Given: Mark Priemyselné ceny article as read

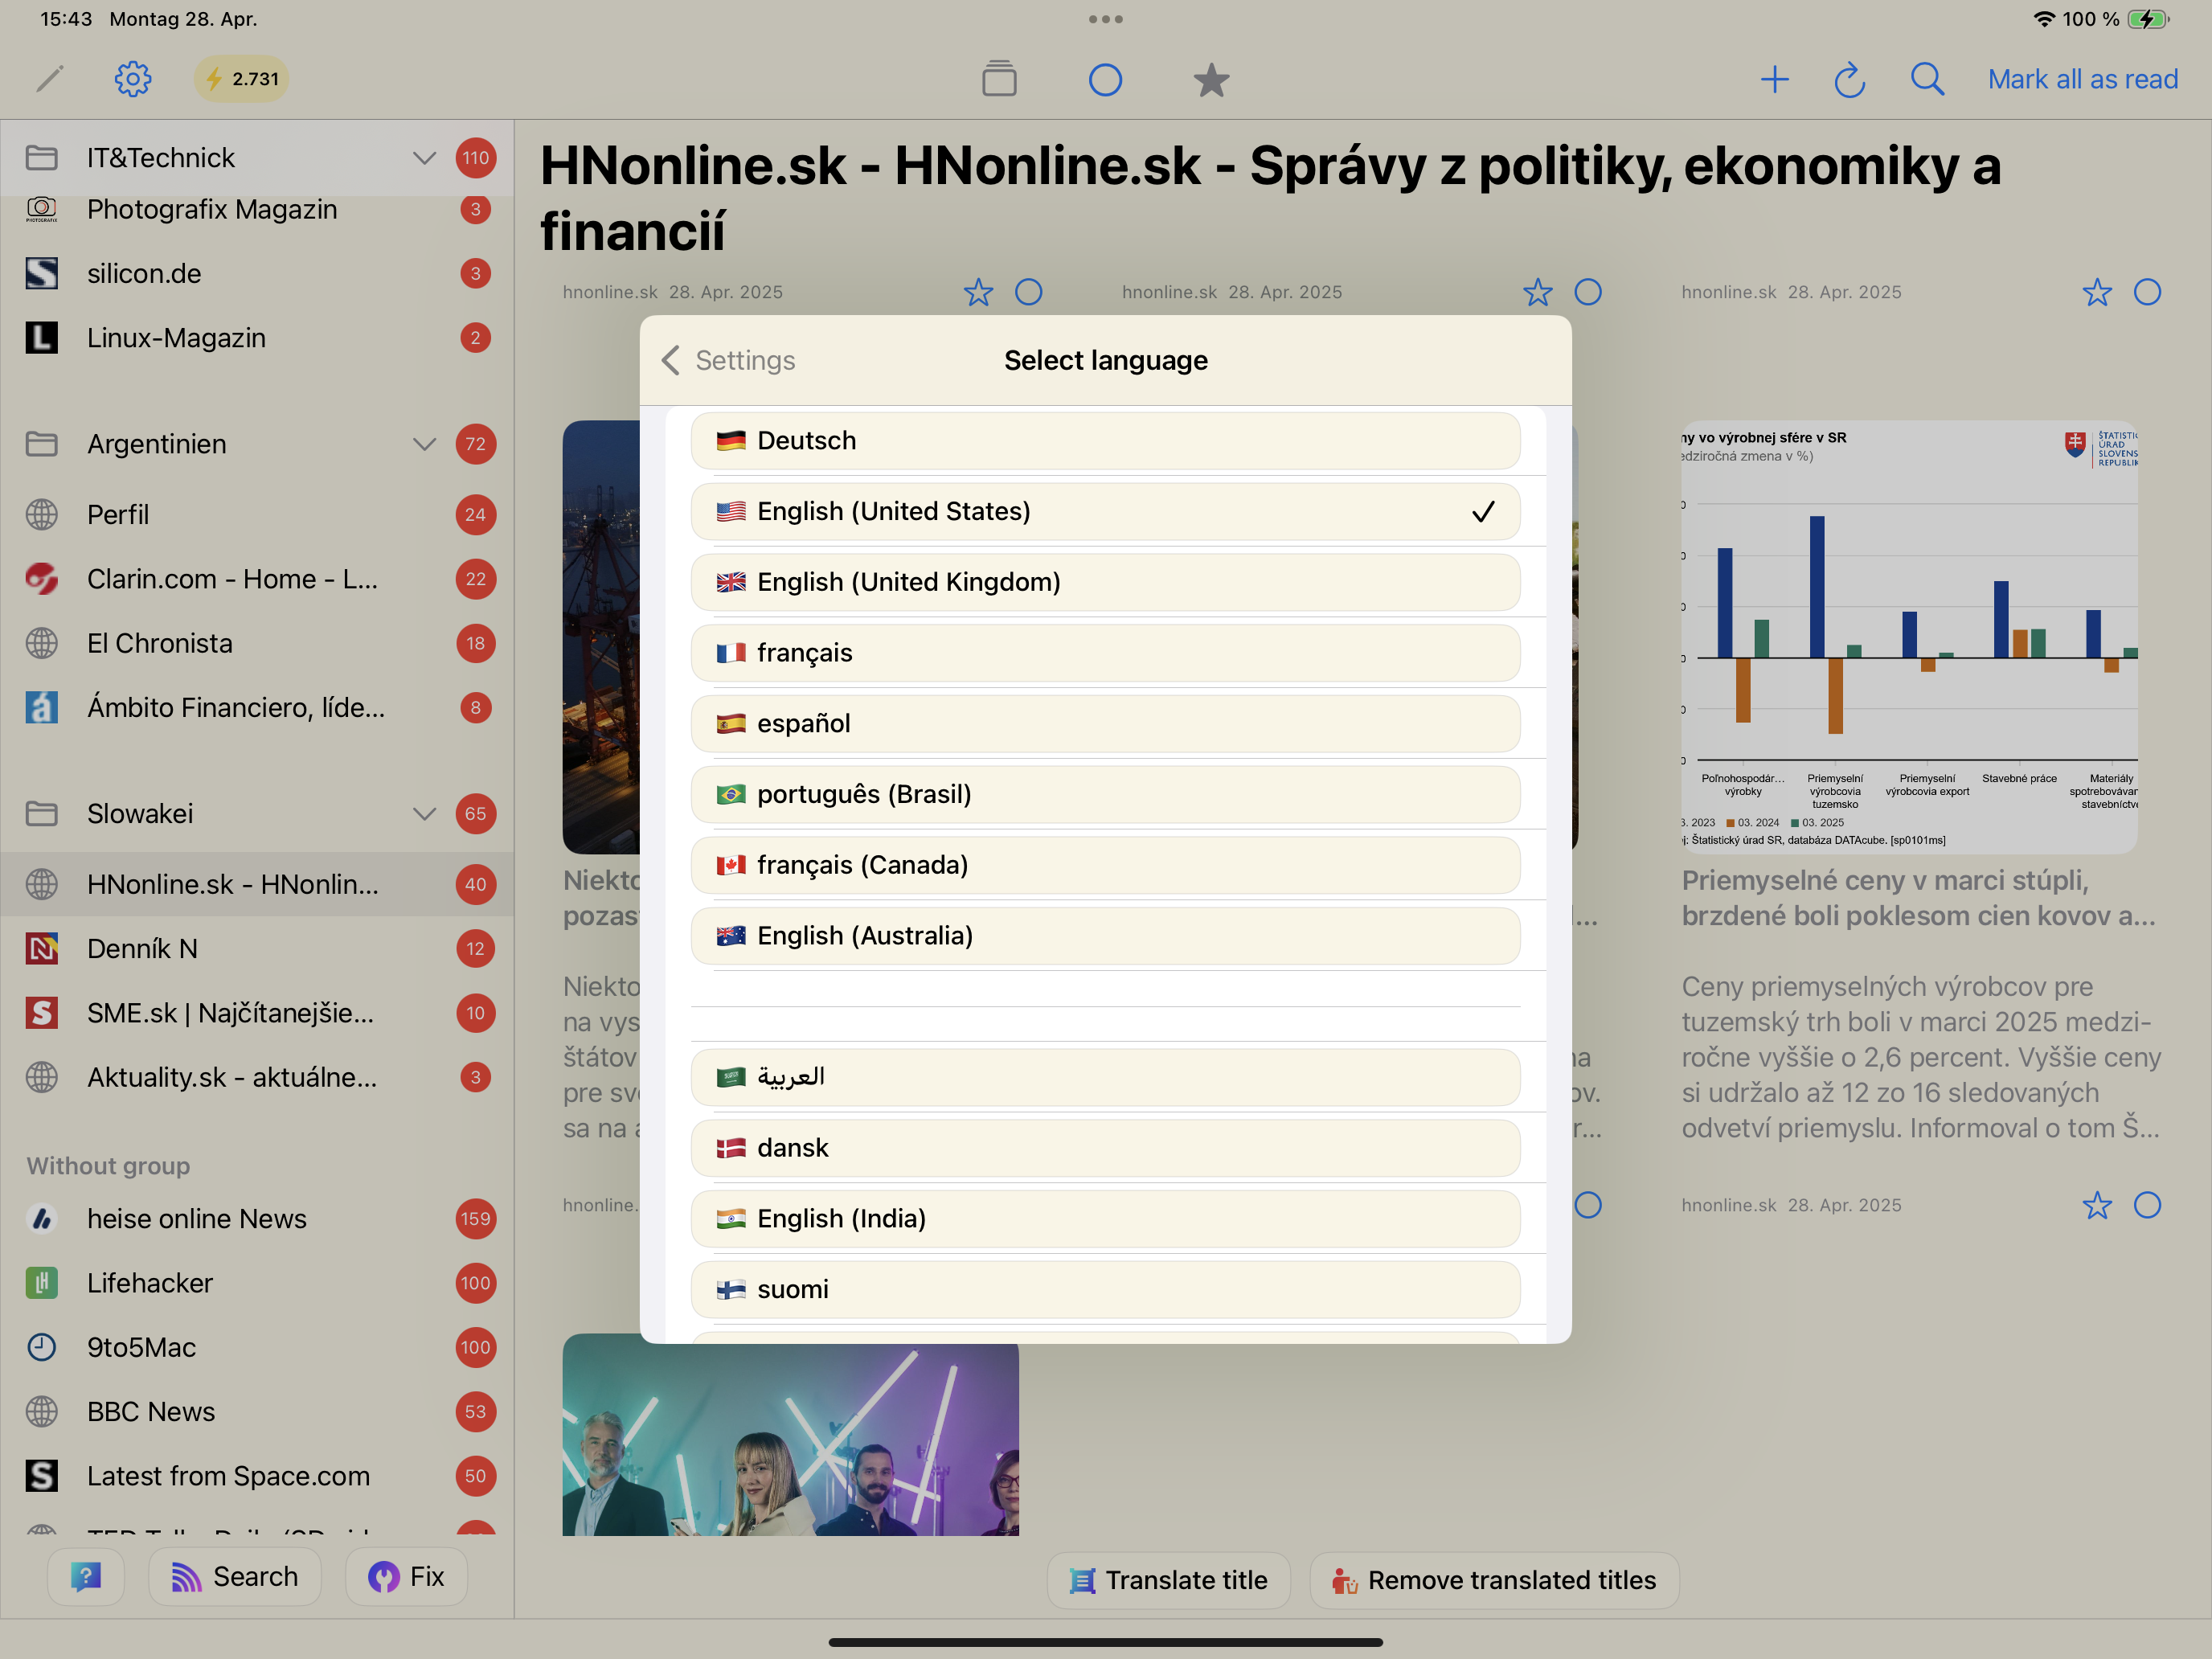Looking at the screenshot, I should (x=2148, y=293).
